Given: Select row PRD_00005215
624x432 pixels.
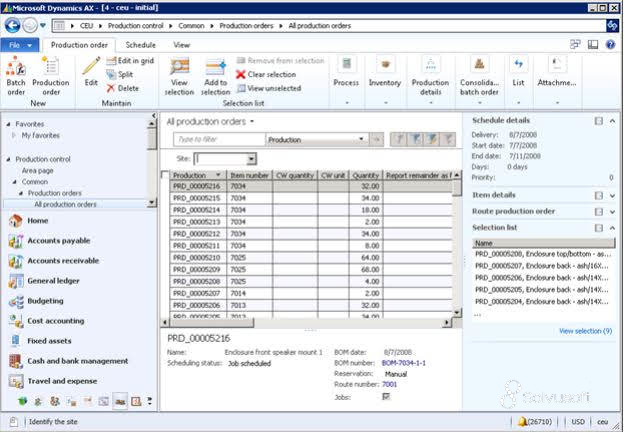Looking at the screenshot, I should 310,198.
